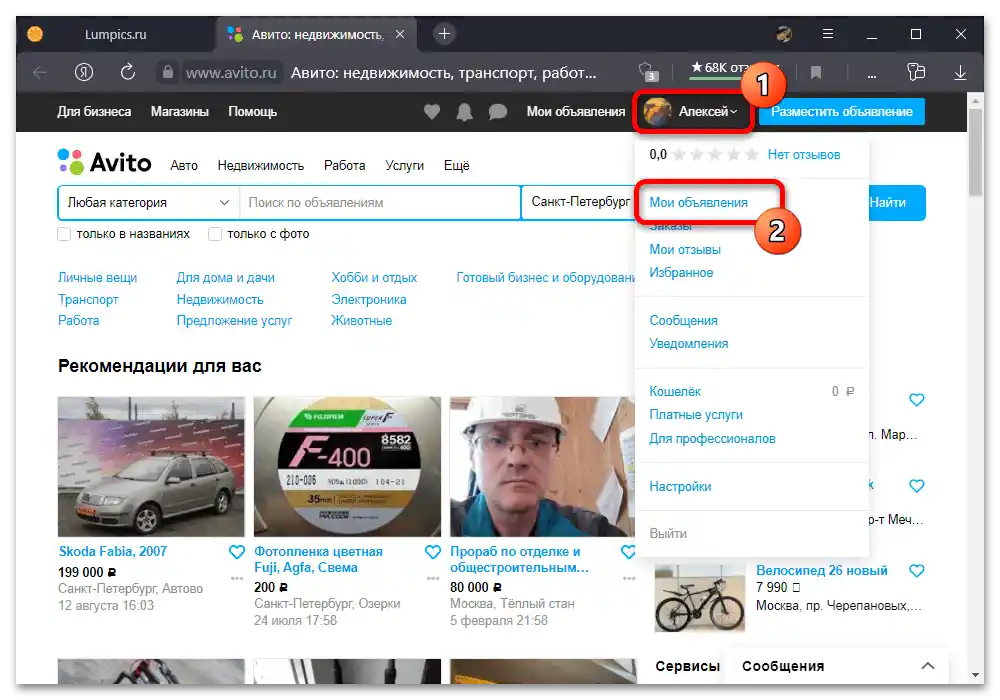Reload the Avito page
1000x700 pixels.
128,73
